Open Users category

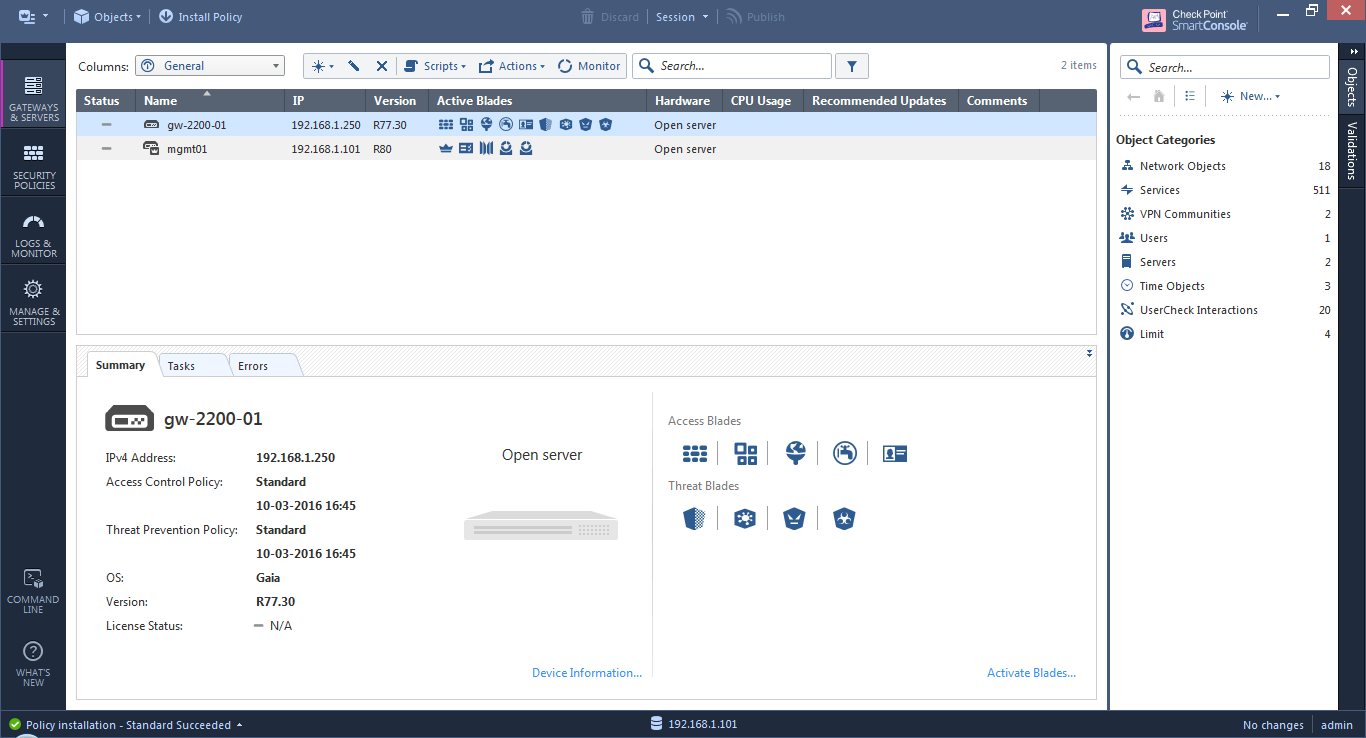coord(1225,238)
